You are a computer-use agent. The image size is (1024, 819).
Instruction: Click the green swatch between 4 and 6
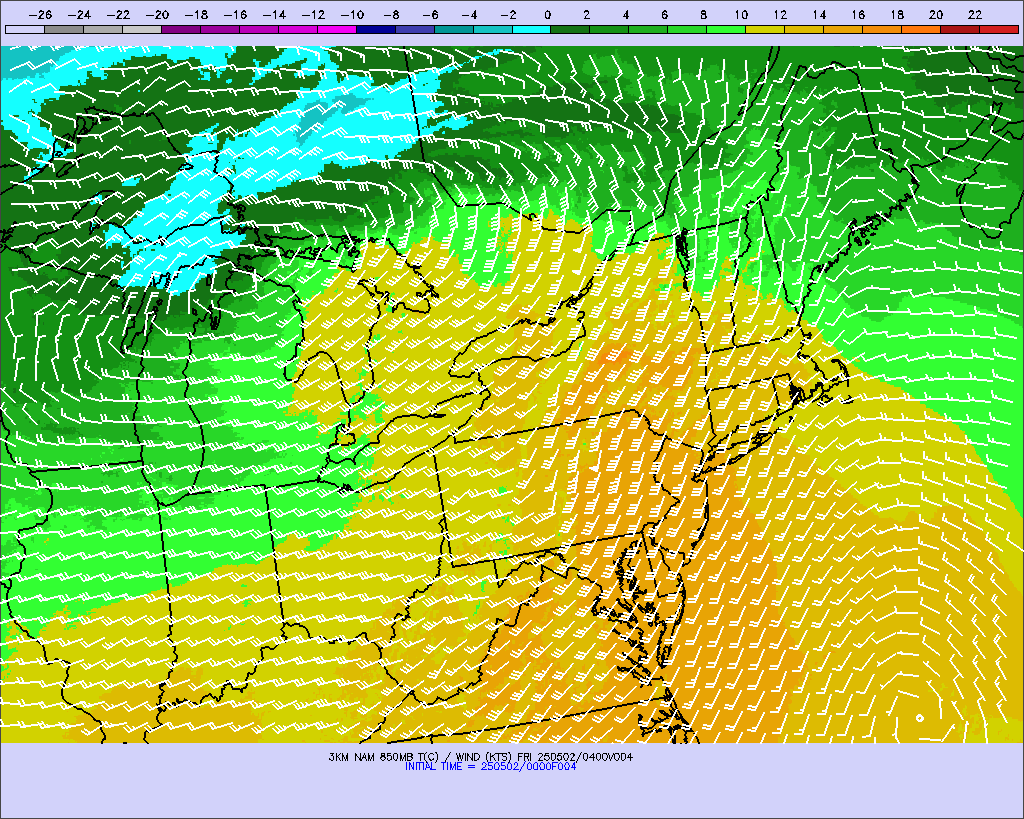[x=648, y=29]
